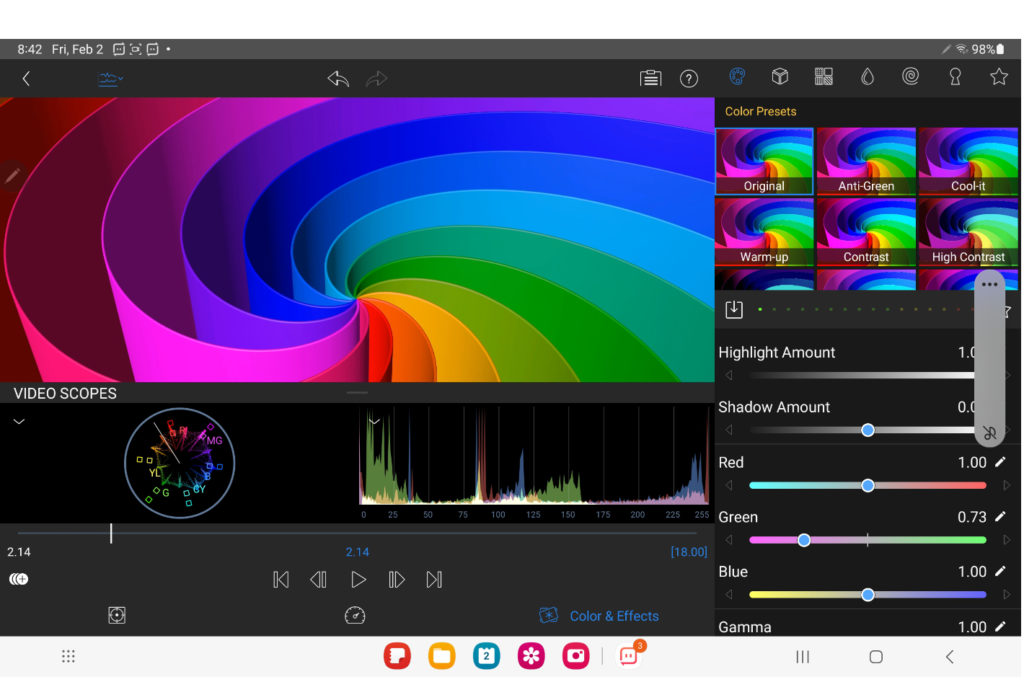
Task: Open the help question mark
Action: [x=688, y=79]
